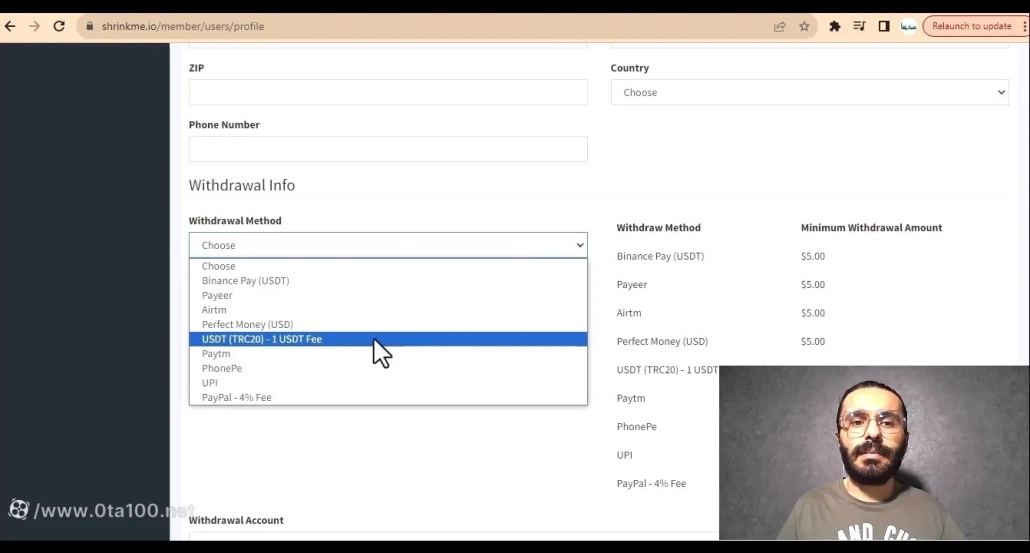Click the ZIP input field
The image size is (1030, 553).
tap(388, 92)
